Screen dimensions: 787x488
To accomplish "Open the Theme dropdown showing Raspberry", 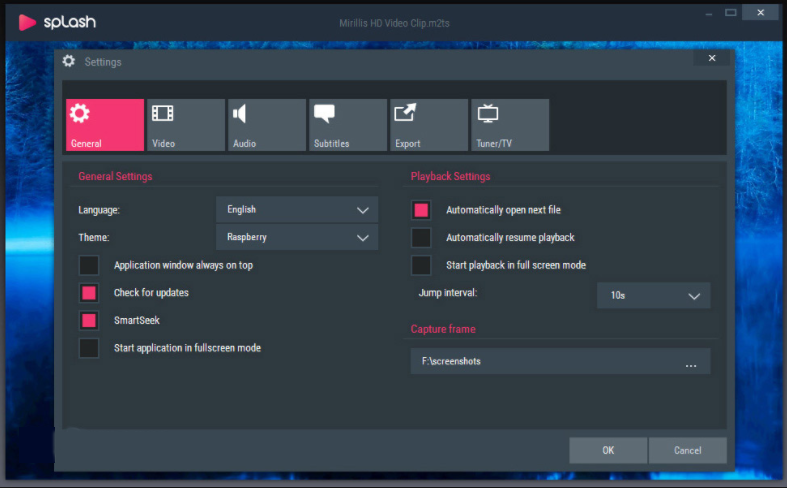I will click(x=297, y=237).
